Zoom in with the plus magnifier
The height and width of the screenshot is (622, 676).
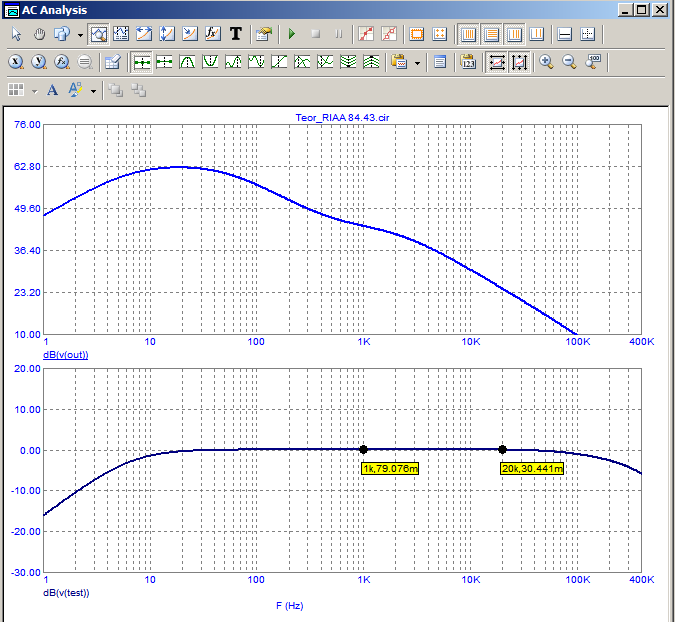tap(546, 62)
